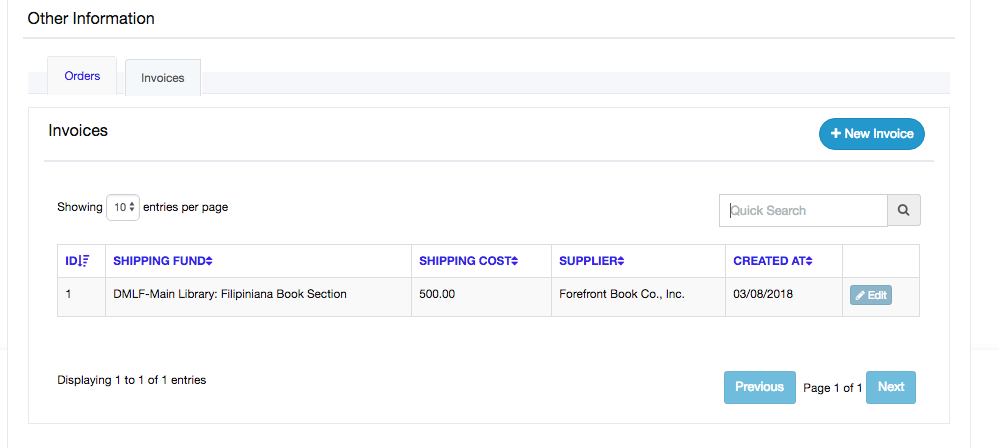Sort by ID column sort icon
Screen dimensions: 999x448
84,261
